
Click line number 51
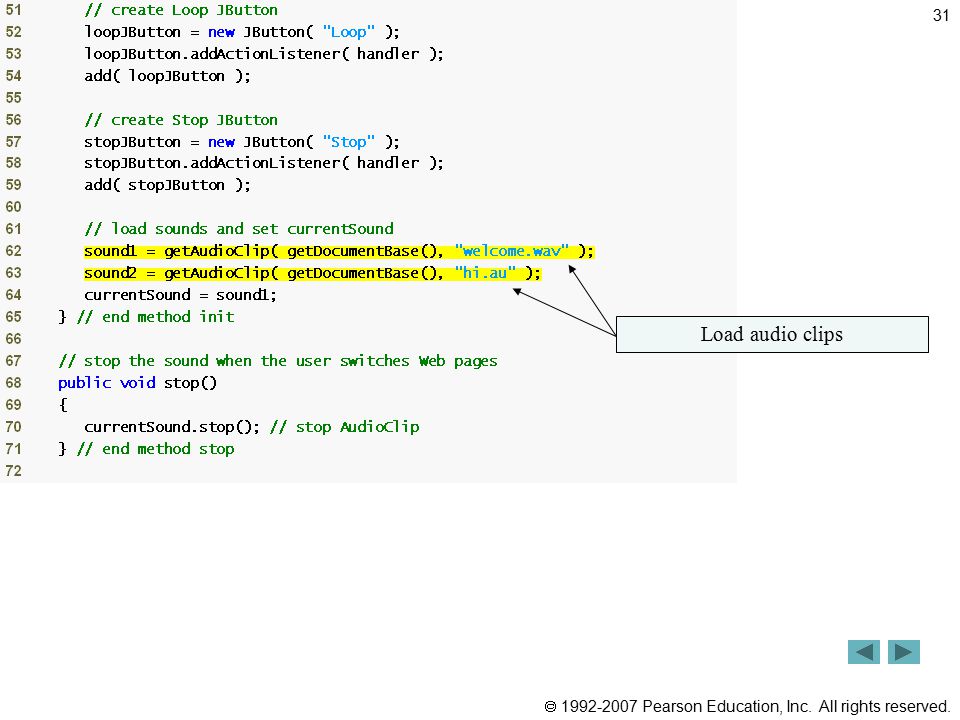click(13, 10)
